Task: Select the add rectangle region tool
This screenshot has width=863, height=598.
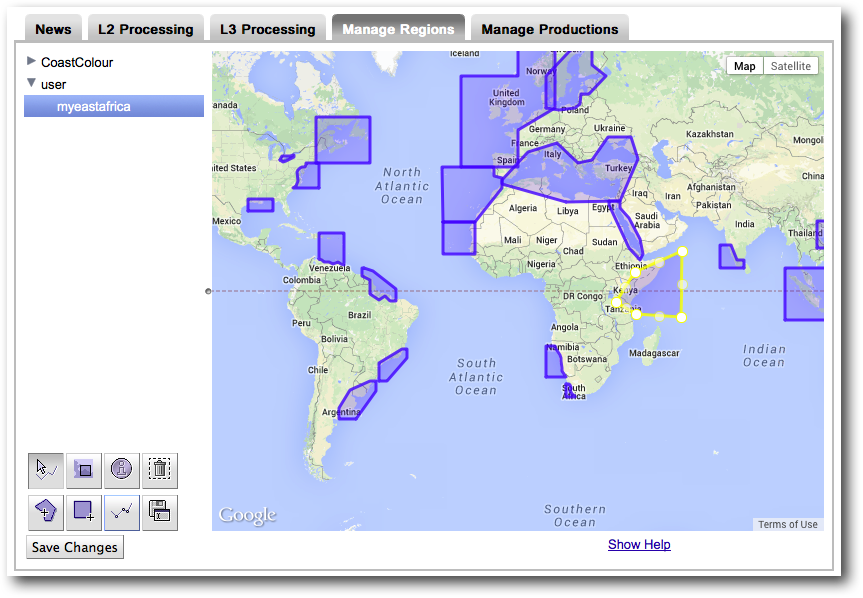Action: point(84,512)
